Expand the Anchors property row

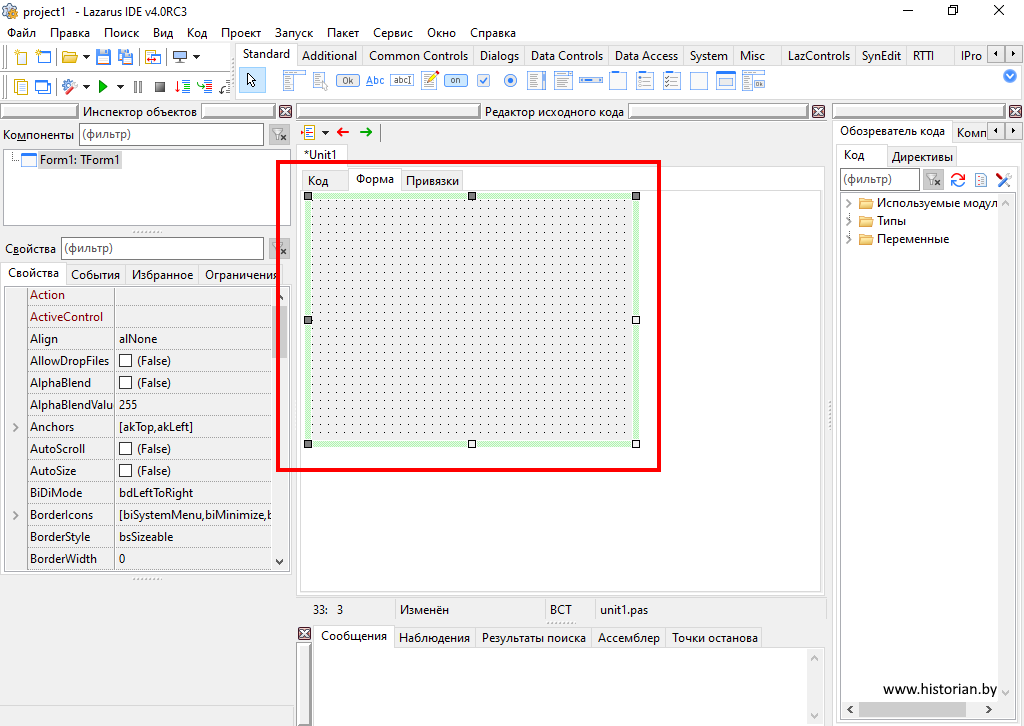point(15,427)
